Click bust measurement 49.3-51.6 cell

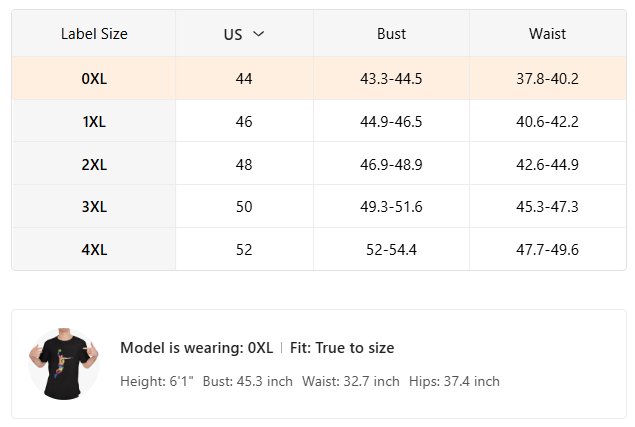click(x=391, y=207)
